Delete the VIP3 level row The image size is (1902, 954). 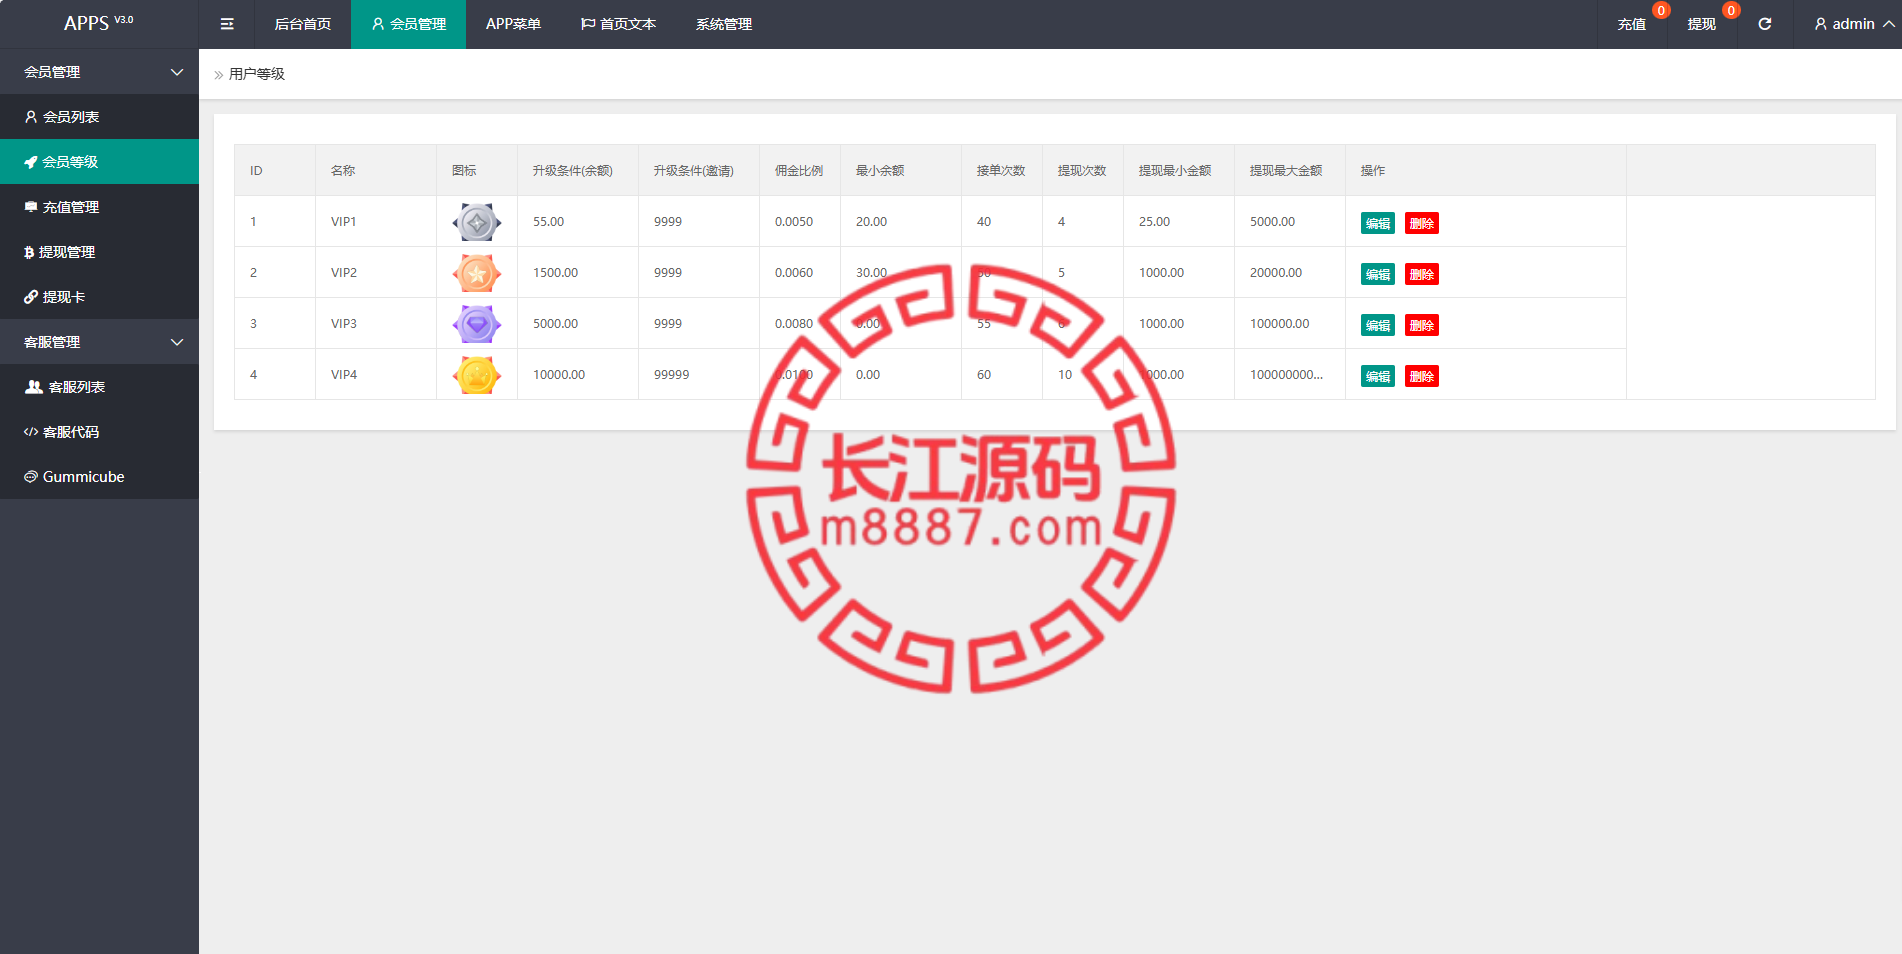[x=1422, y=325]
